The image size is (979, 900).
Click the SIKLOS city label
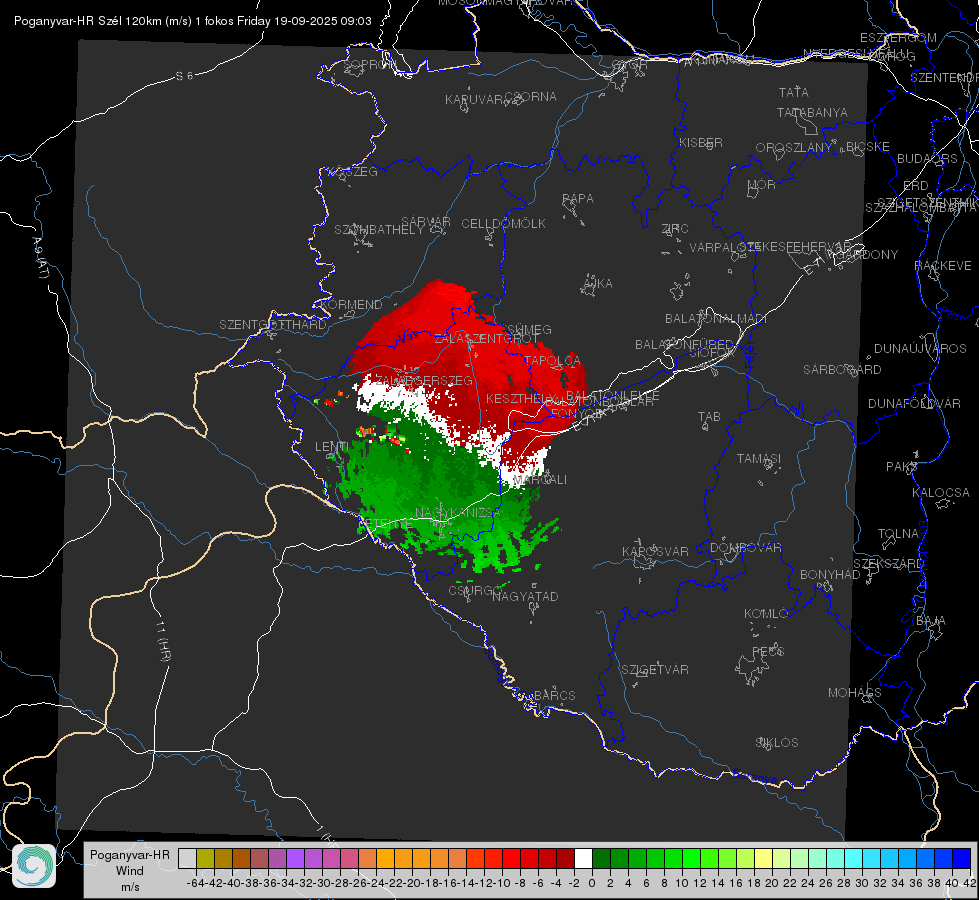point(777,743)
